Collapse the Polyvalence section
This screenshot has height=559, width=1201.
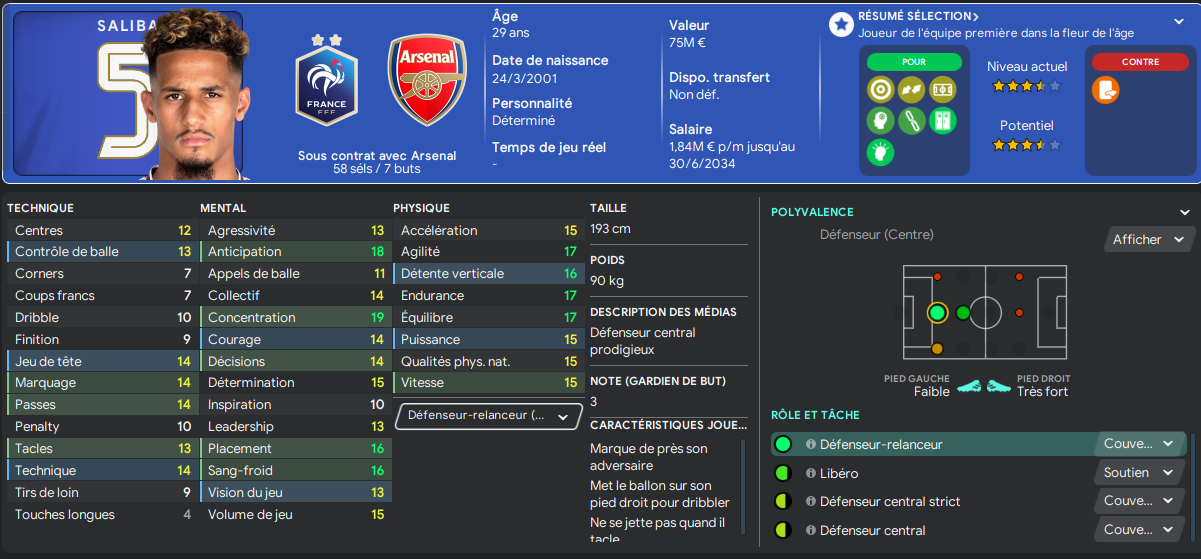(x=1185, y=212)
